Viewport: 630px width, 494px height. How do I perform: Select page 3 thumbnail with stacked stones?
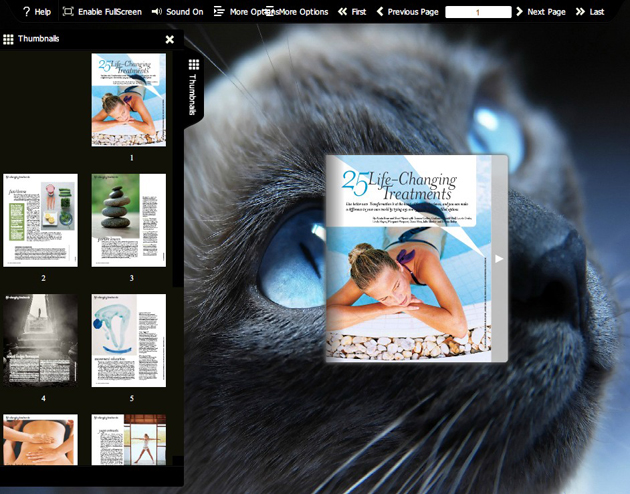coord(129,220)
